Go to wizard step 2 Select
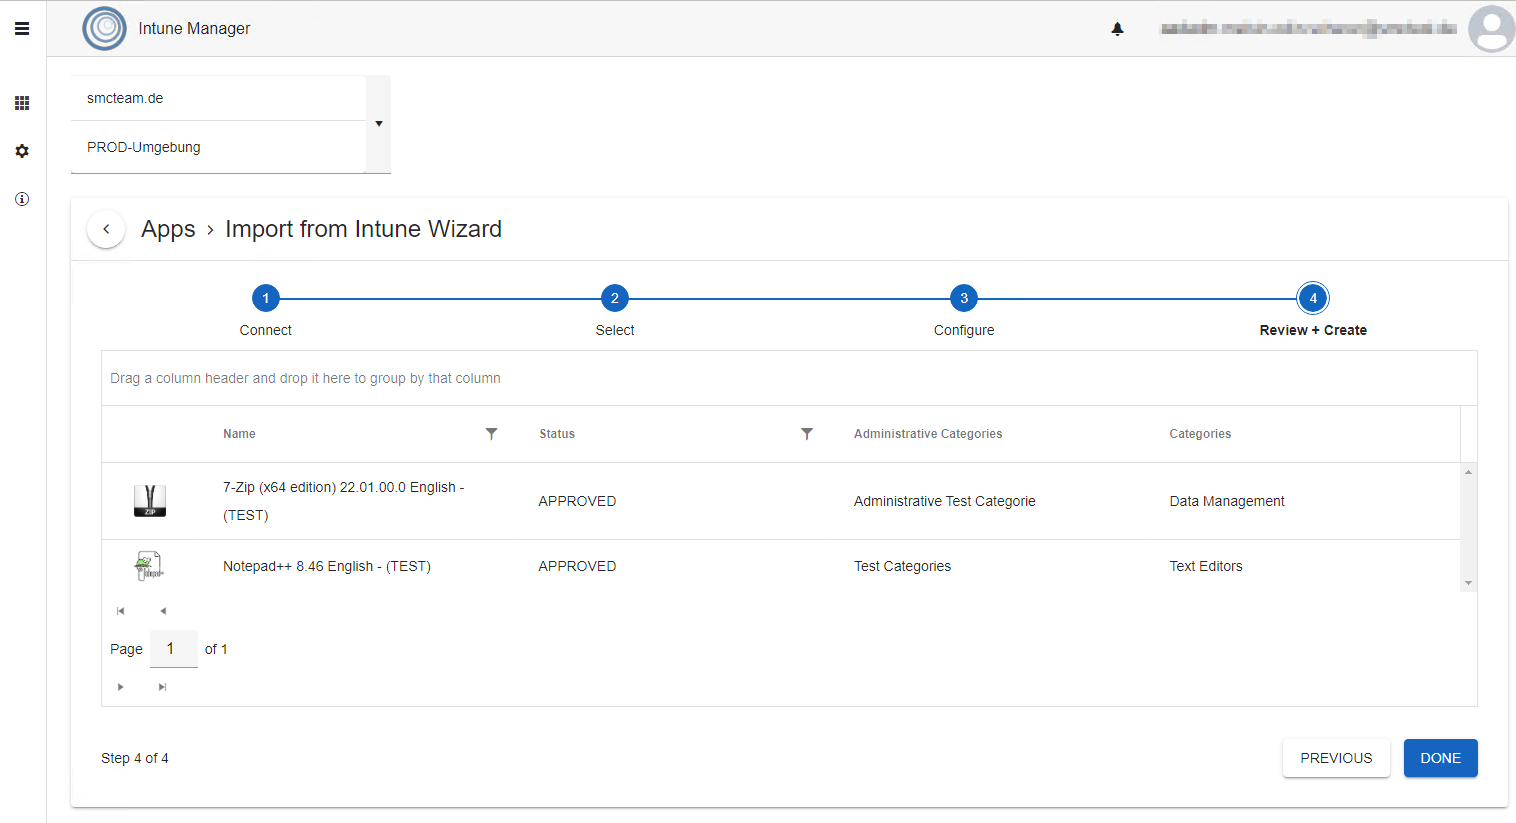This screenshot has width=1516, height=823. pyautogui.click(x=615, y=298)
